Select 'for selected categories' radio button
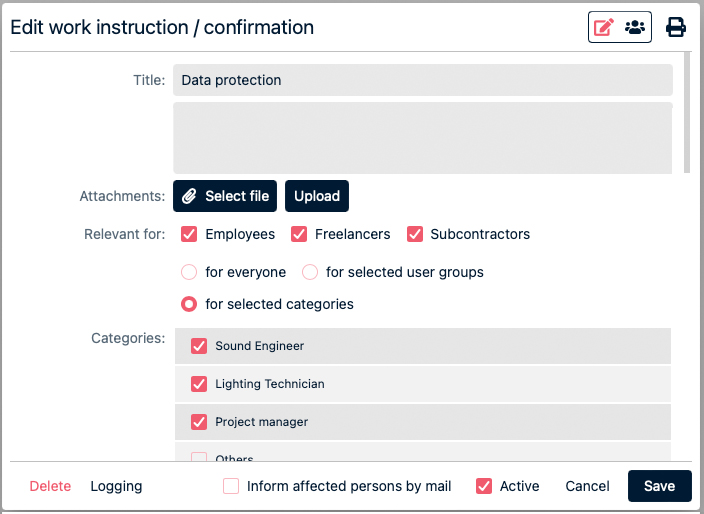The image size is (704, 514). click(189, 304)
